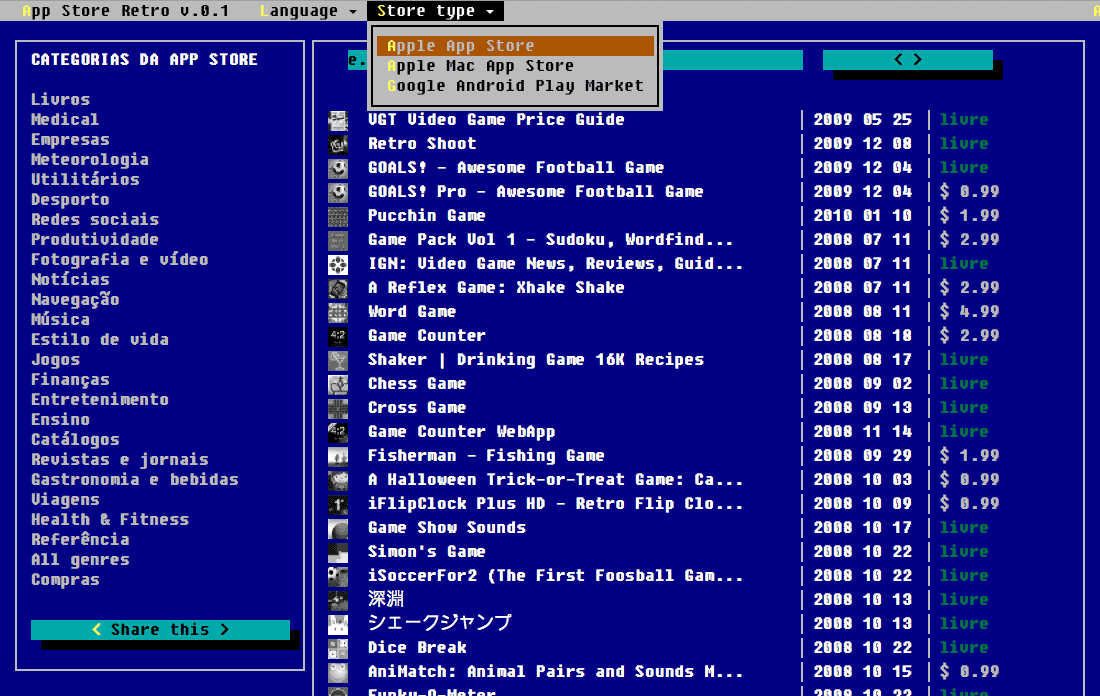Click the Pucchin Game app icon
The height and width of the screenshot is (696, 1100).
pyautogui.click(x=338, y=216)
